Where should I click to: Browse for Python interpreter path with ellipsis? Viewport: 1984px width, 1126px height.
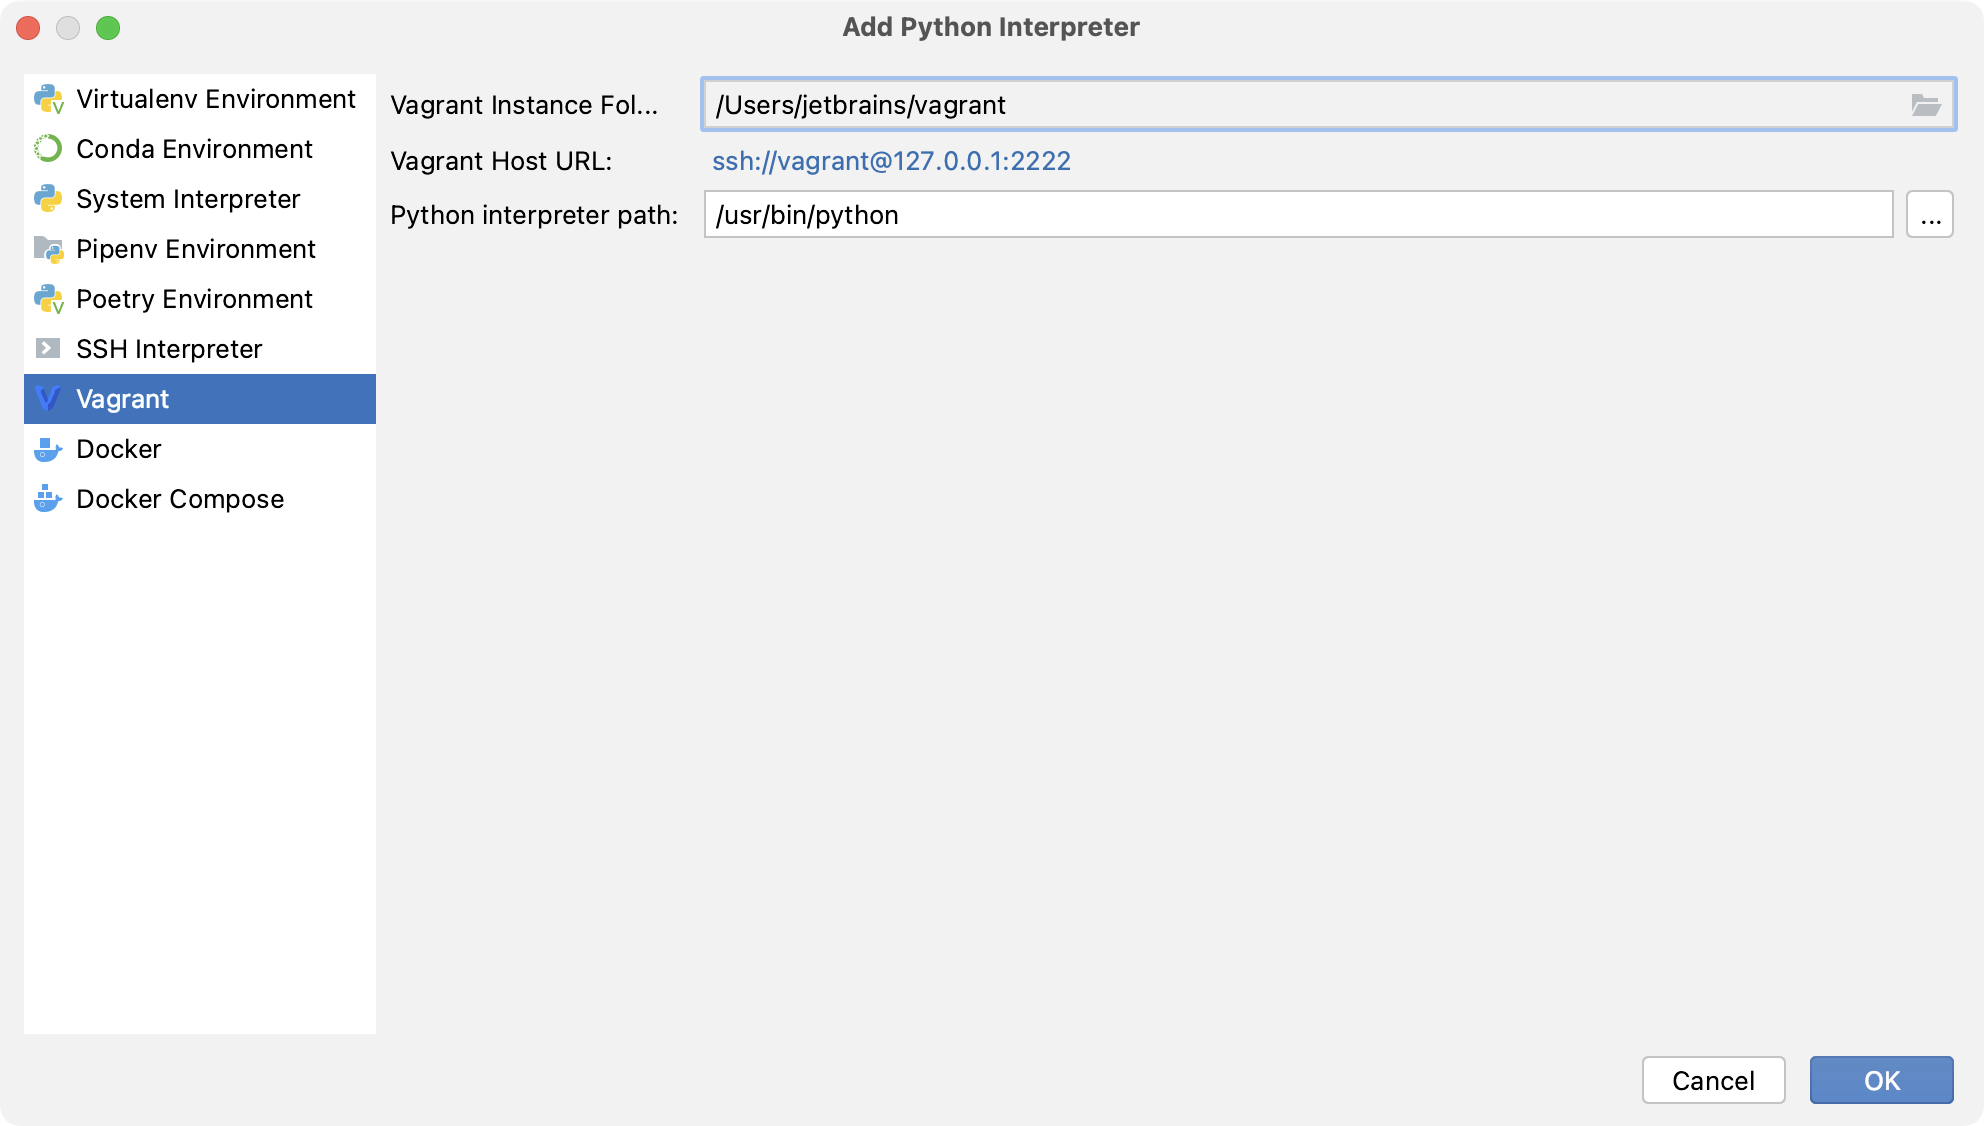click(1929, 215)
